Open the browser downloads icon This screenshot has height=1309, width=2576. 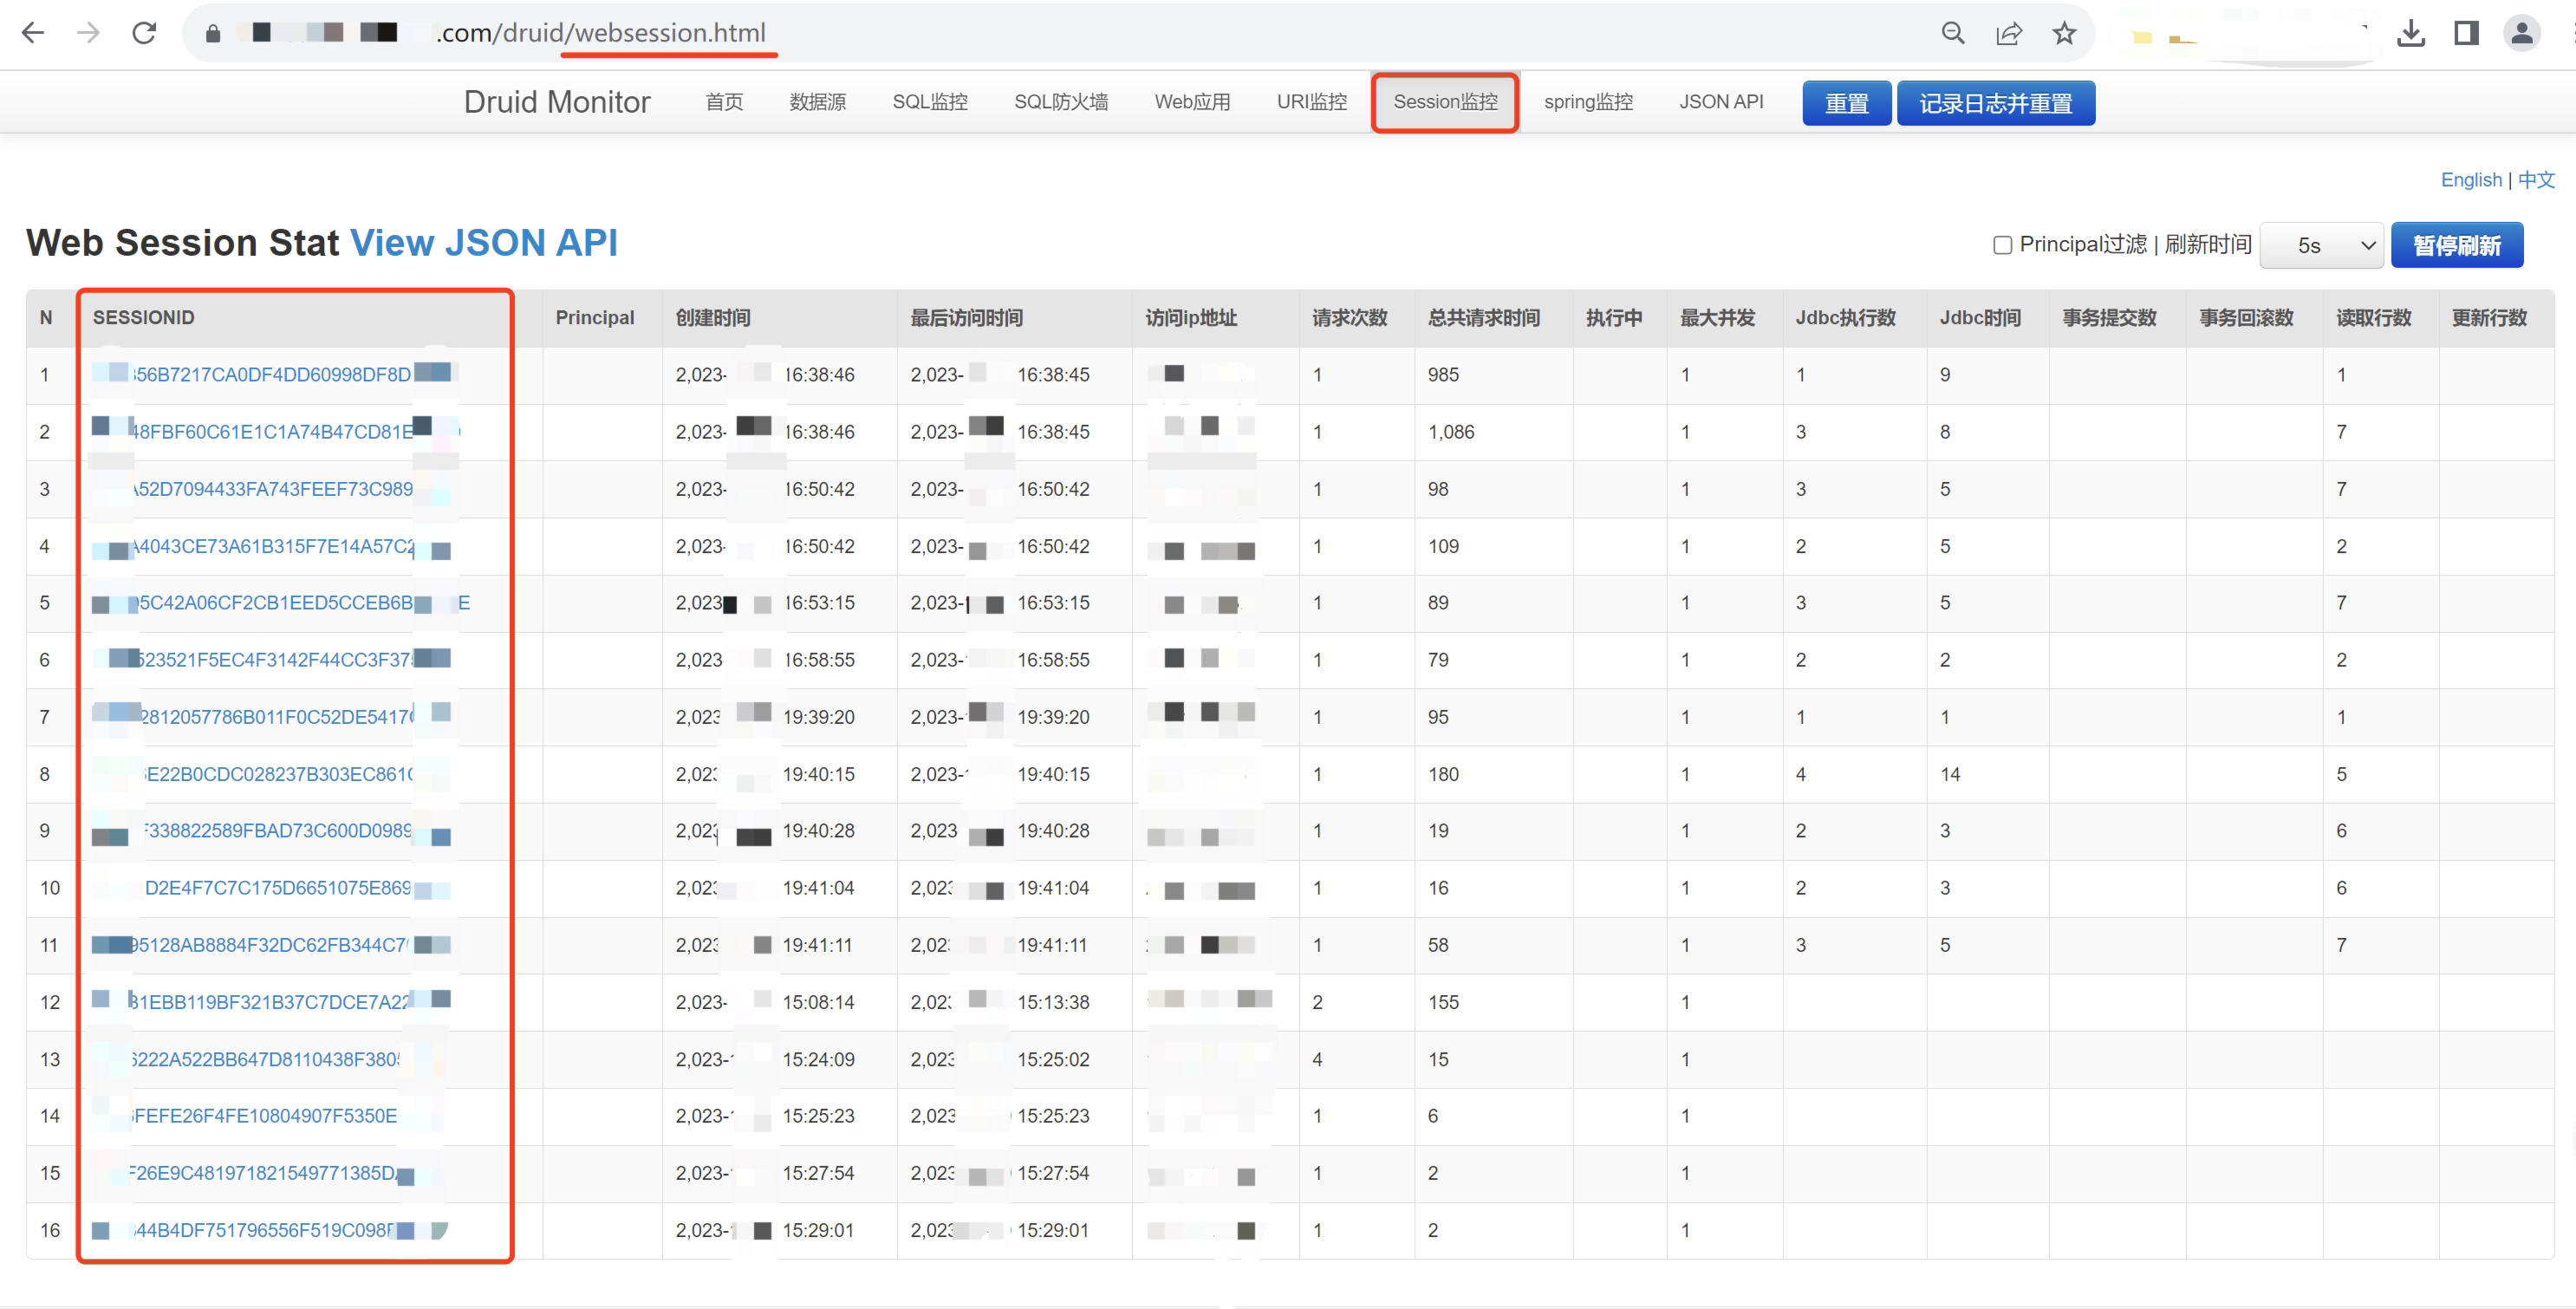coord(2411,33)
